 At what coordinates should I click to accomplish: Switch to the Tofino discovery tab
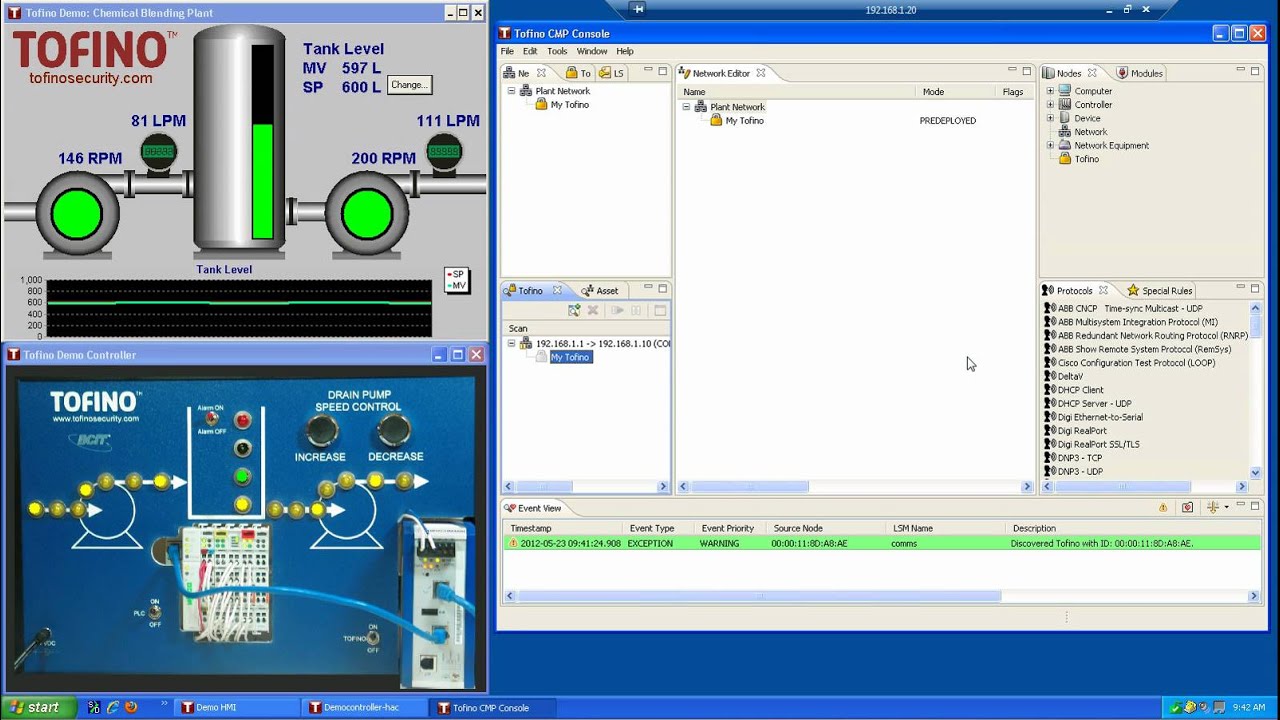click(531, 291)
